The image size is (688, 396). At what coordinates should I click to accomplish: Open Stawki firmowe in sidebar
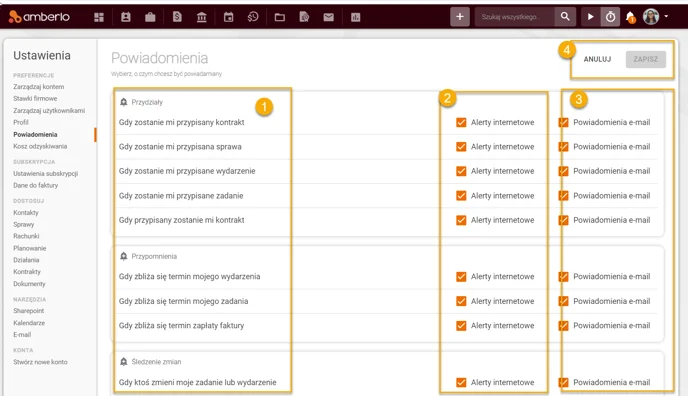35,99
